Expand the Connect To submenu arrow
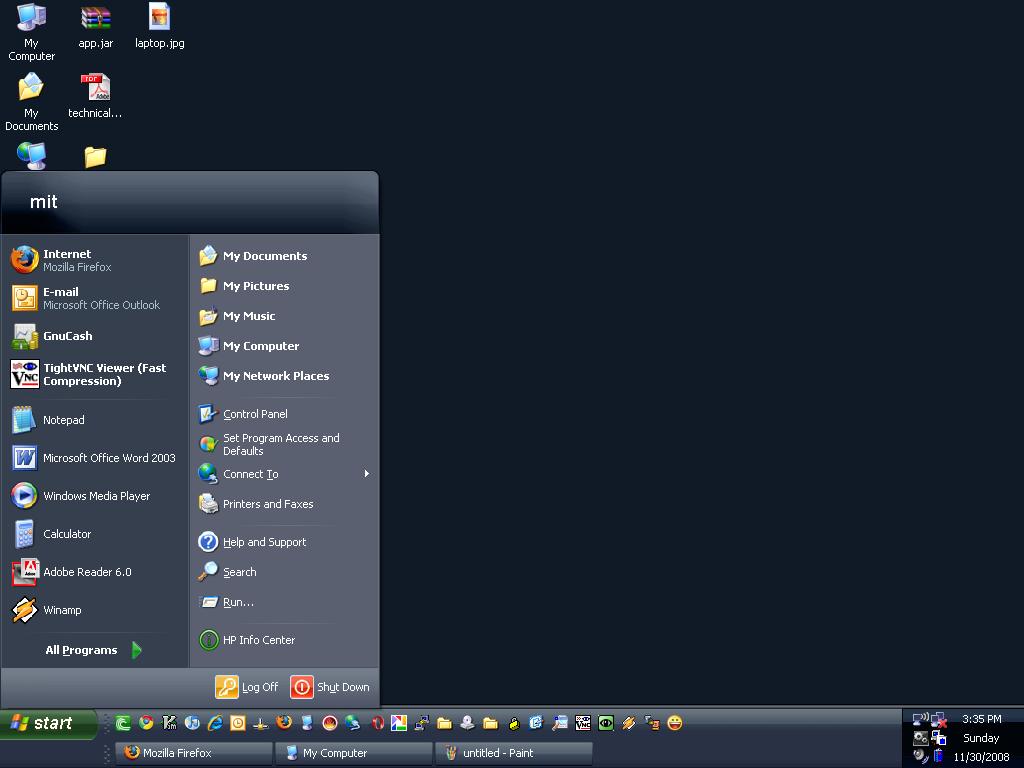Viewport: 1024px width, 768px height. tap(367, 473)
